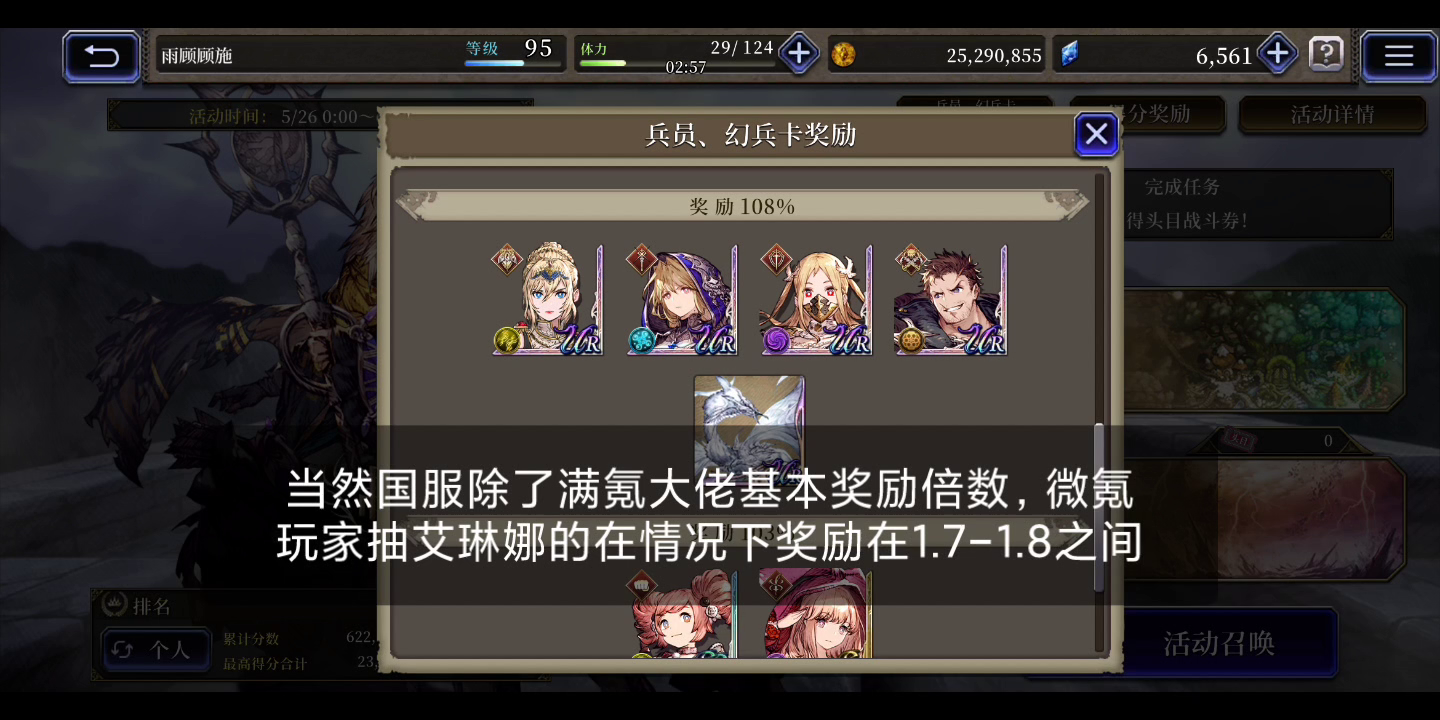
Task: Select the bearded man UR character card
Action: pos(950,299)
